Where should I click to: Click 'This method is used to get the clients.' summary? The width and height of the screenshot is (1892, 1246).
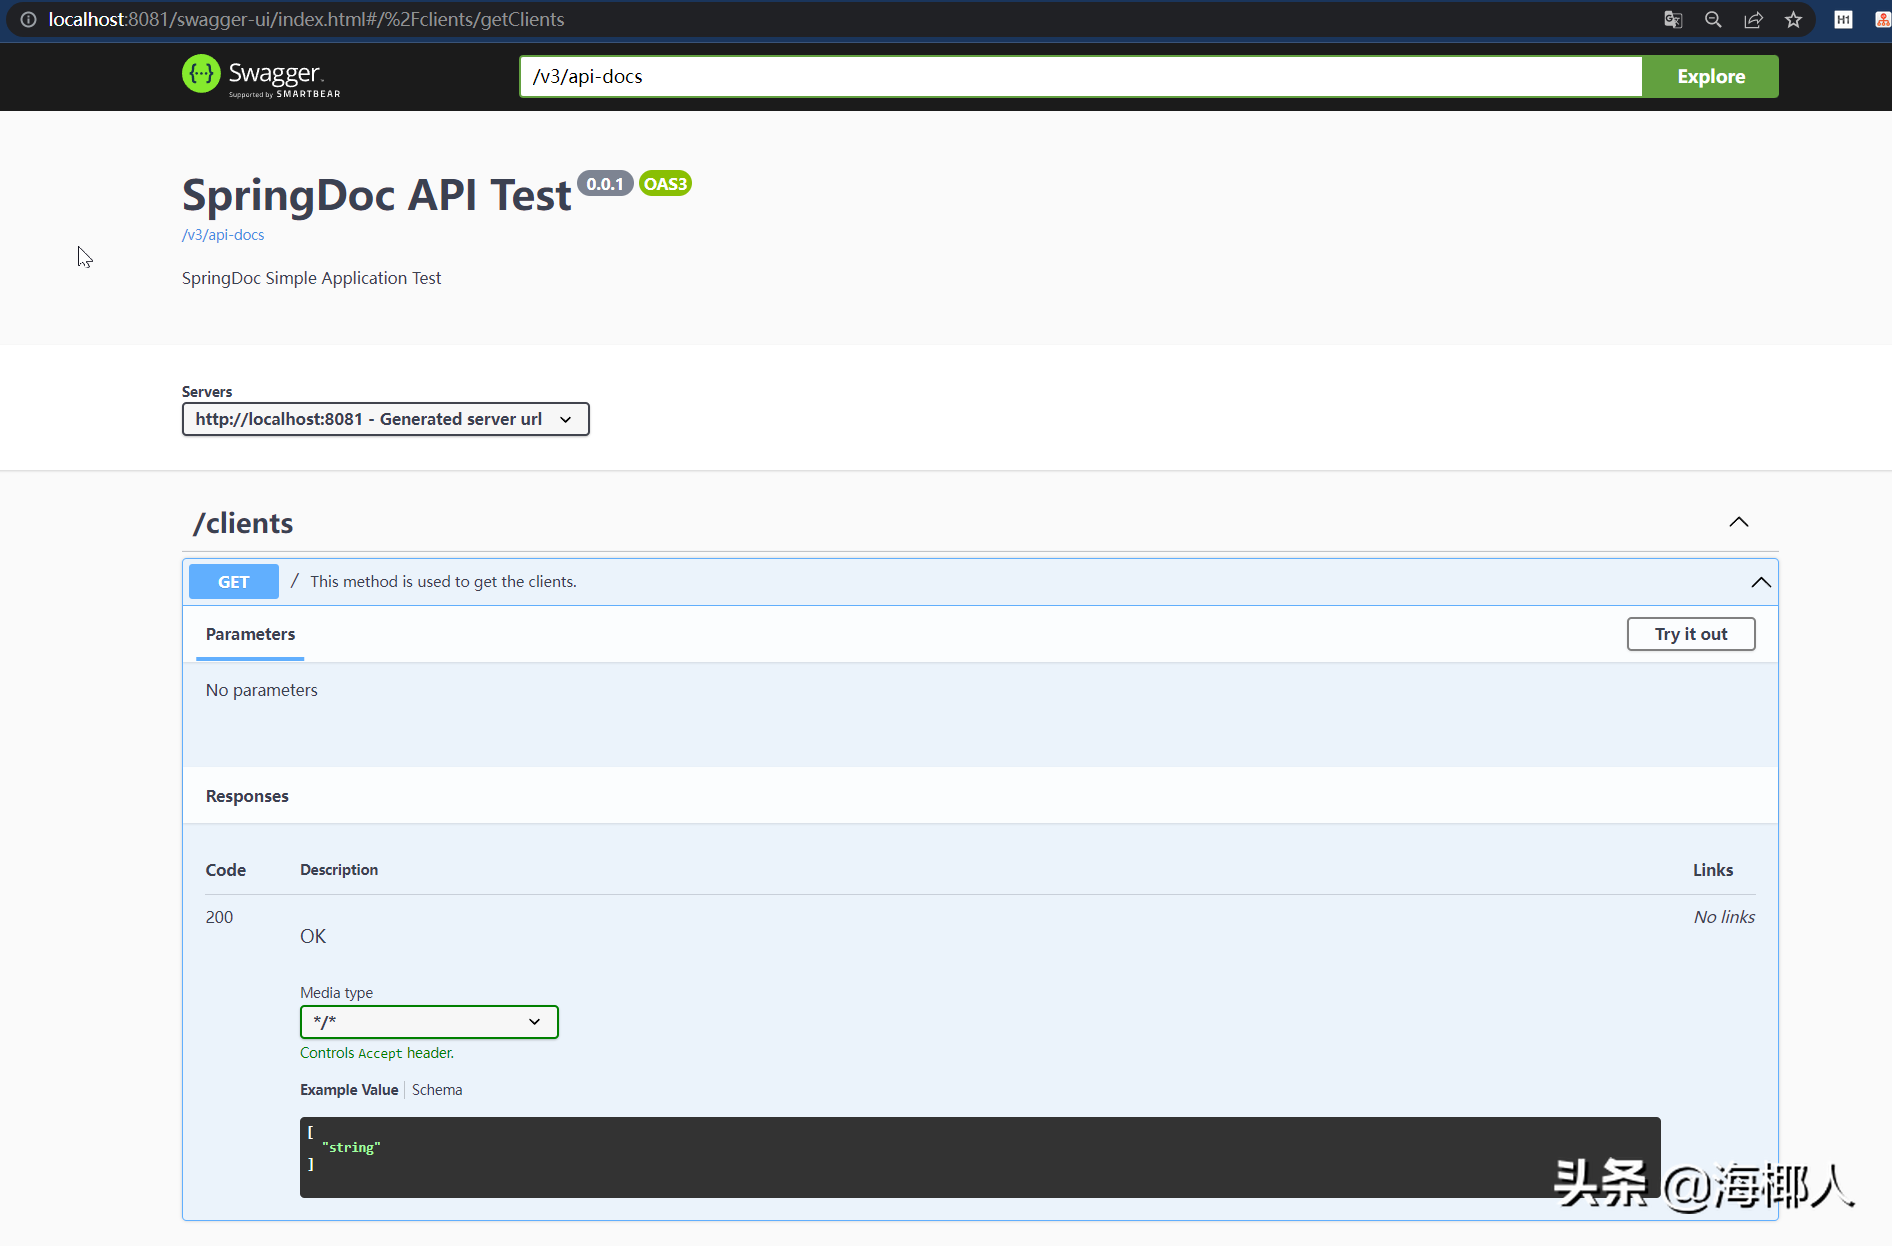click(x=443, y=582)
